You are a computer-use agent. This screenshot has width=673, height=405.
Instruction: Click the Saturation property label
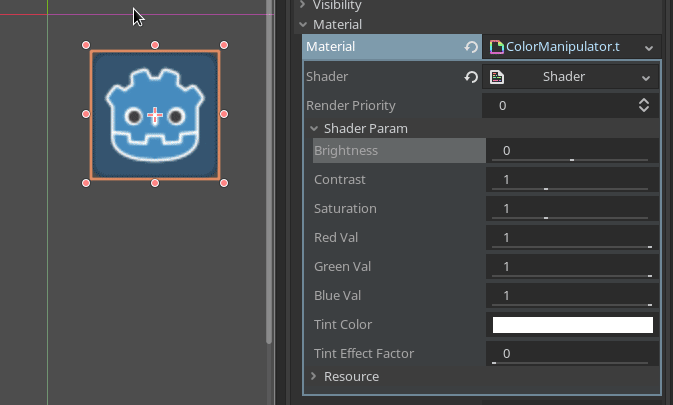point(345,209)
